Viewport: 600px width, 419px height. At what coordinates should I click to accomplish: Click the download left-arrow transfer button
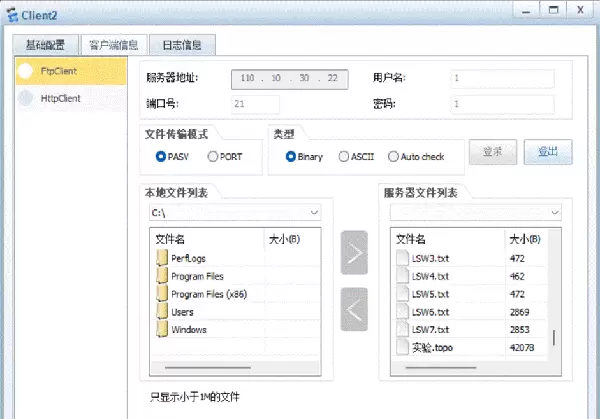coord(355,310)
